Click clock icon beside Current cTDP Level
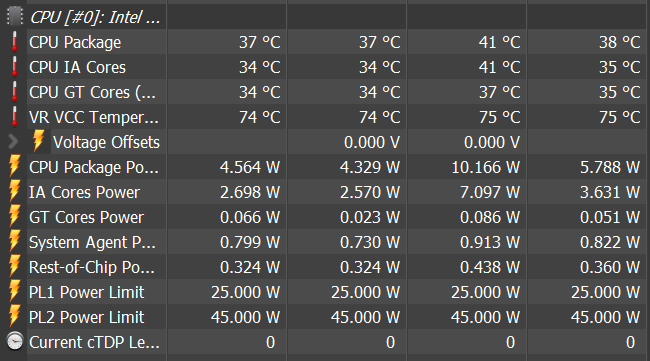 coord(15,341)
